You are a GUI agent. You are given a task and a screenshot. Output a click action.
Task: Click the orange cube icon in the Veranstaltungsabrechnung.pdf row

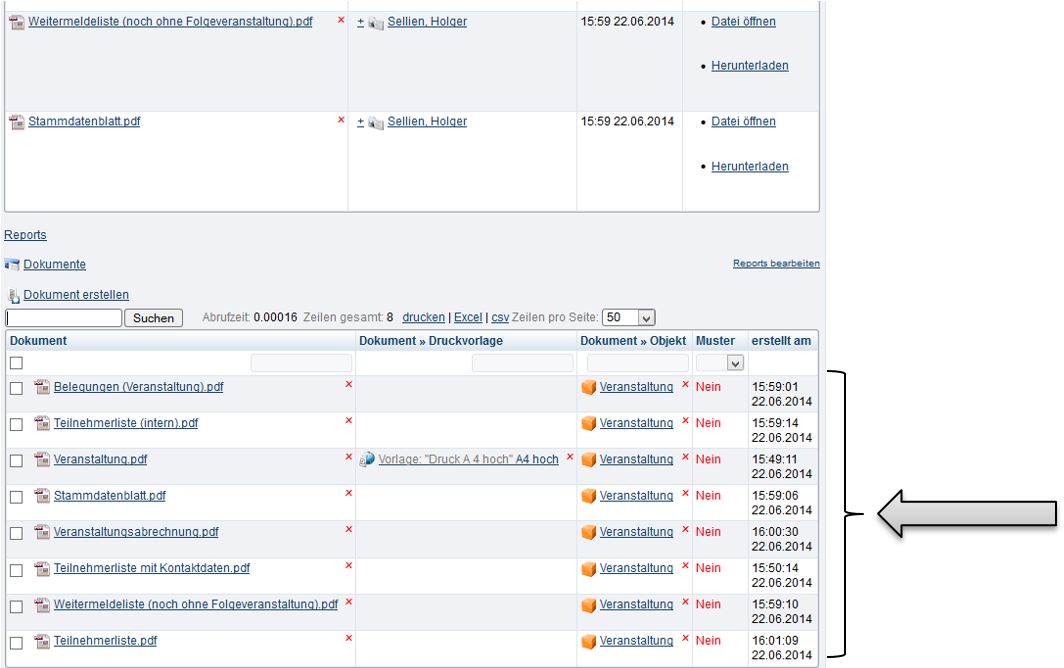[x=589, y=532]
